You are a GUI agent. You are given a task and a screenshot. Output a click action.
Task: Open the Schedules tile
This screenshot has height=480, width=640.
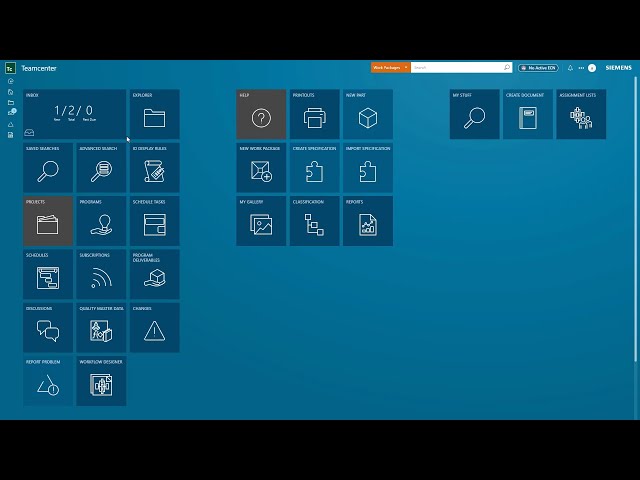click(x=48, y=274)
